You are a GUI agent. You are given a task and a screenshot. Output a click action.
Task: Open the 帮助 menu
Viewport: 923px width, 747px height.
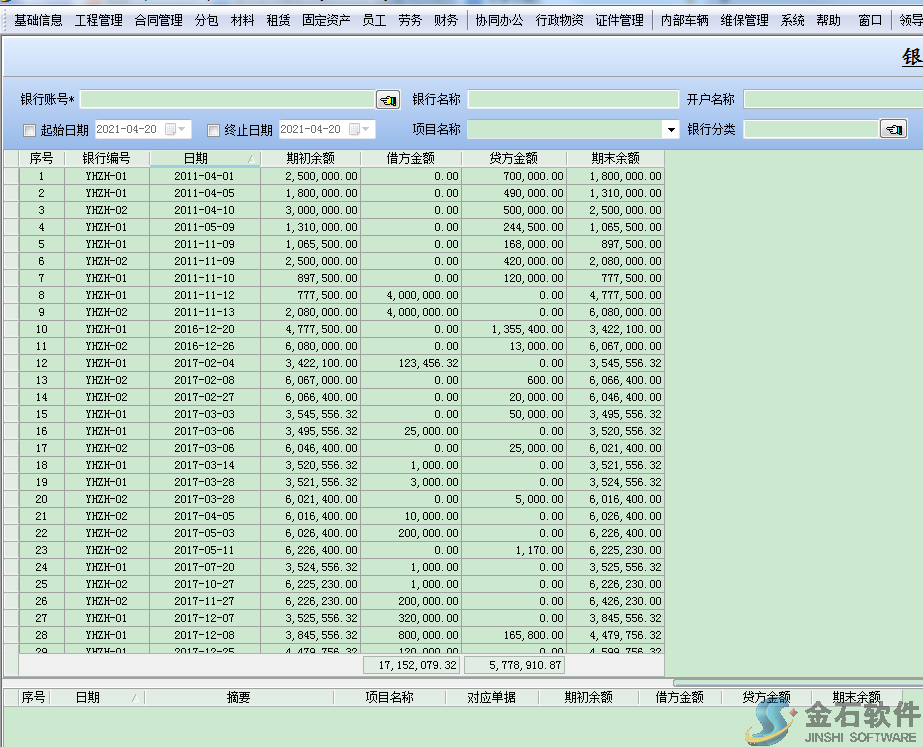pos(828,20)
